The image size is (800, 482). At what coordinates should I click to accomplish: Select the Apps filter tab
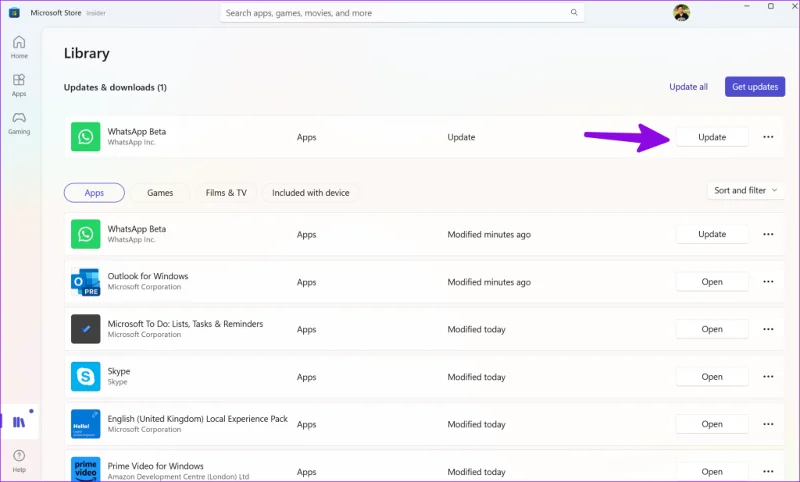tap(94, 193)
